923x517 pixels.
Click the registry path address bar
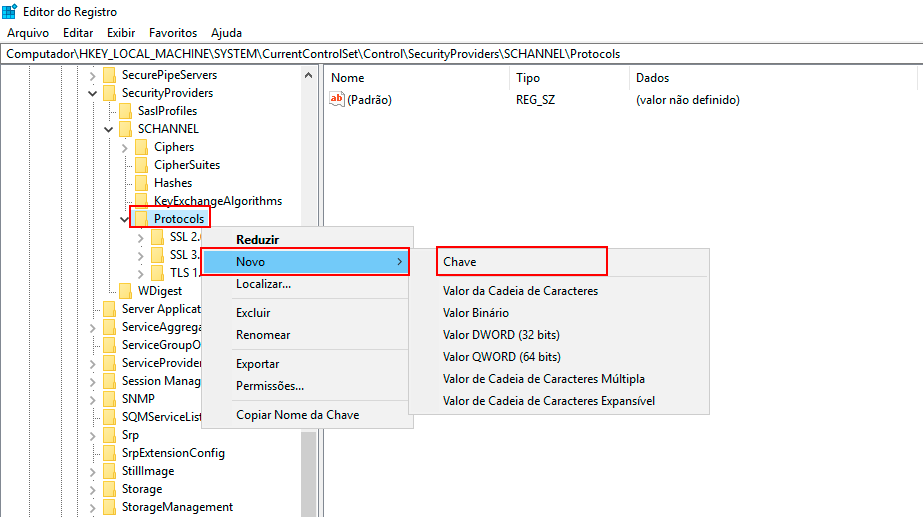[x=460, y=53]
